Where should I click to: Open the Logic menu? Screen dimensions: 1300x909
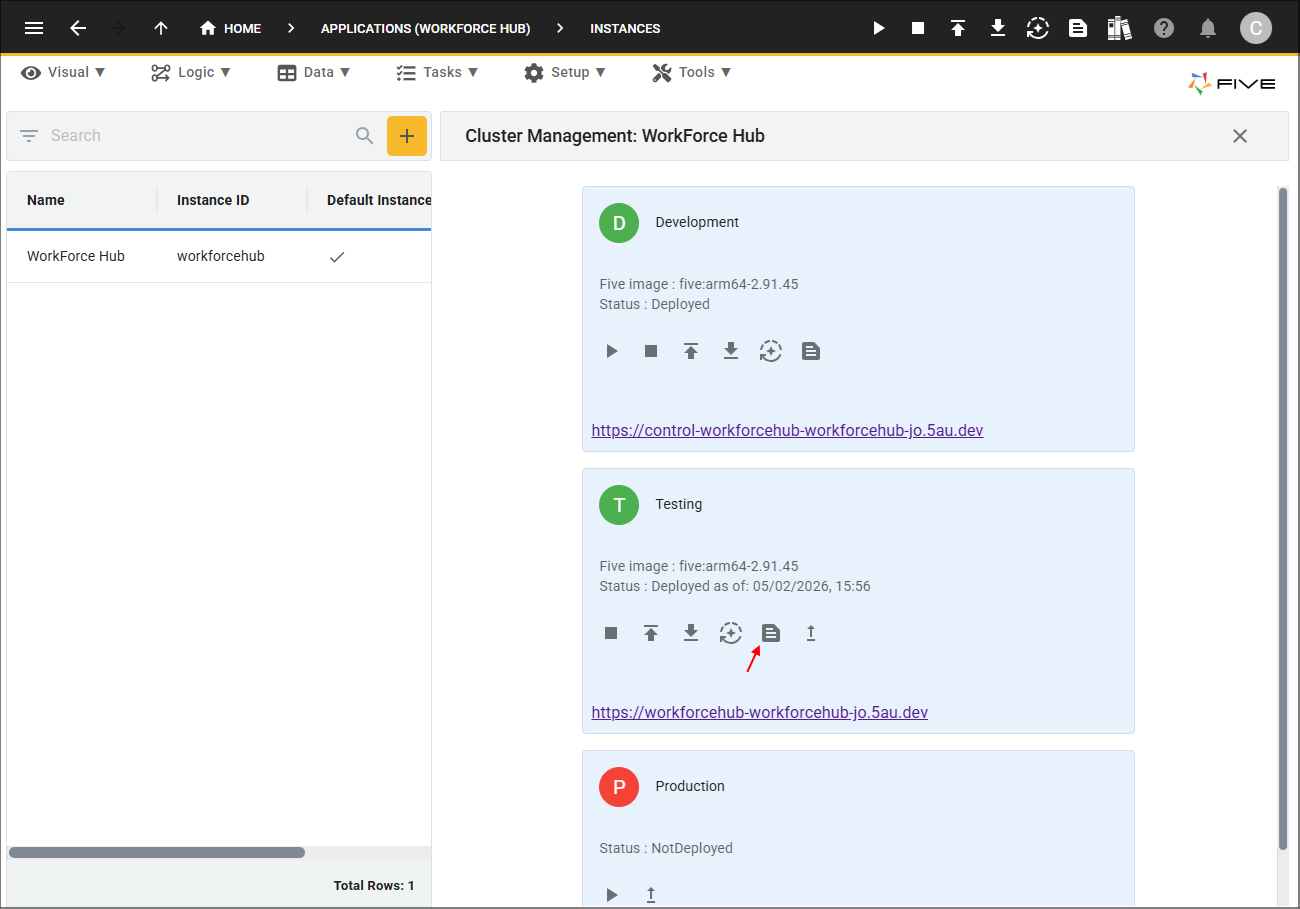pyautogui.click(x=191, y=72)
